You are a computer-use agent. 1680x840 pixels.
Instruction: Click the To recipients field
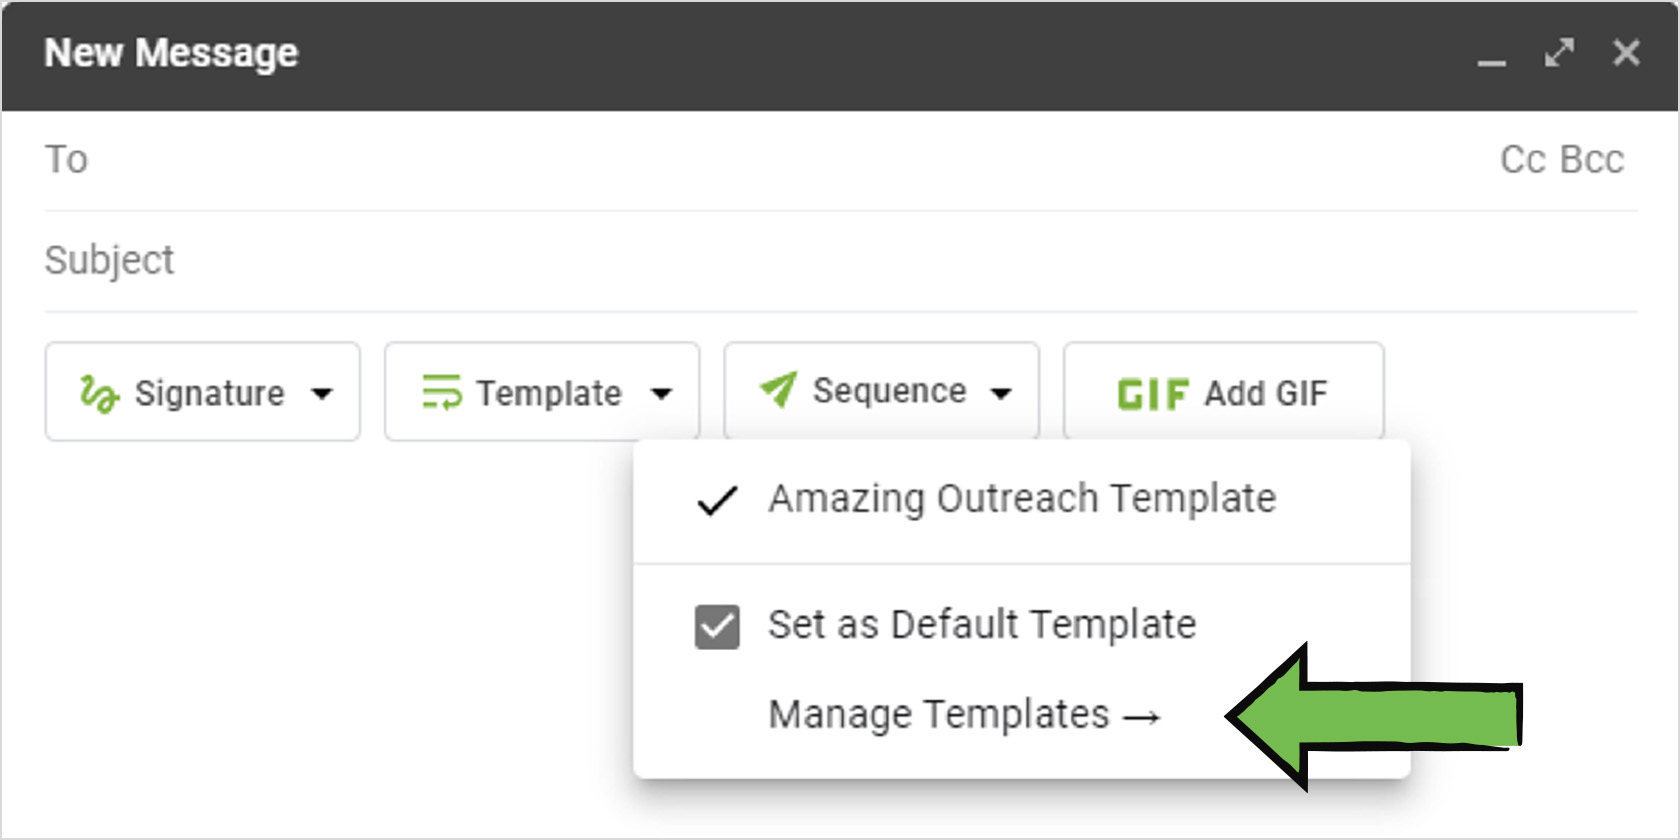(x=700, y=160)
